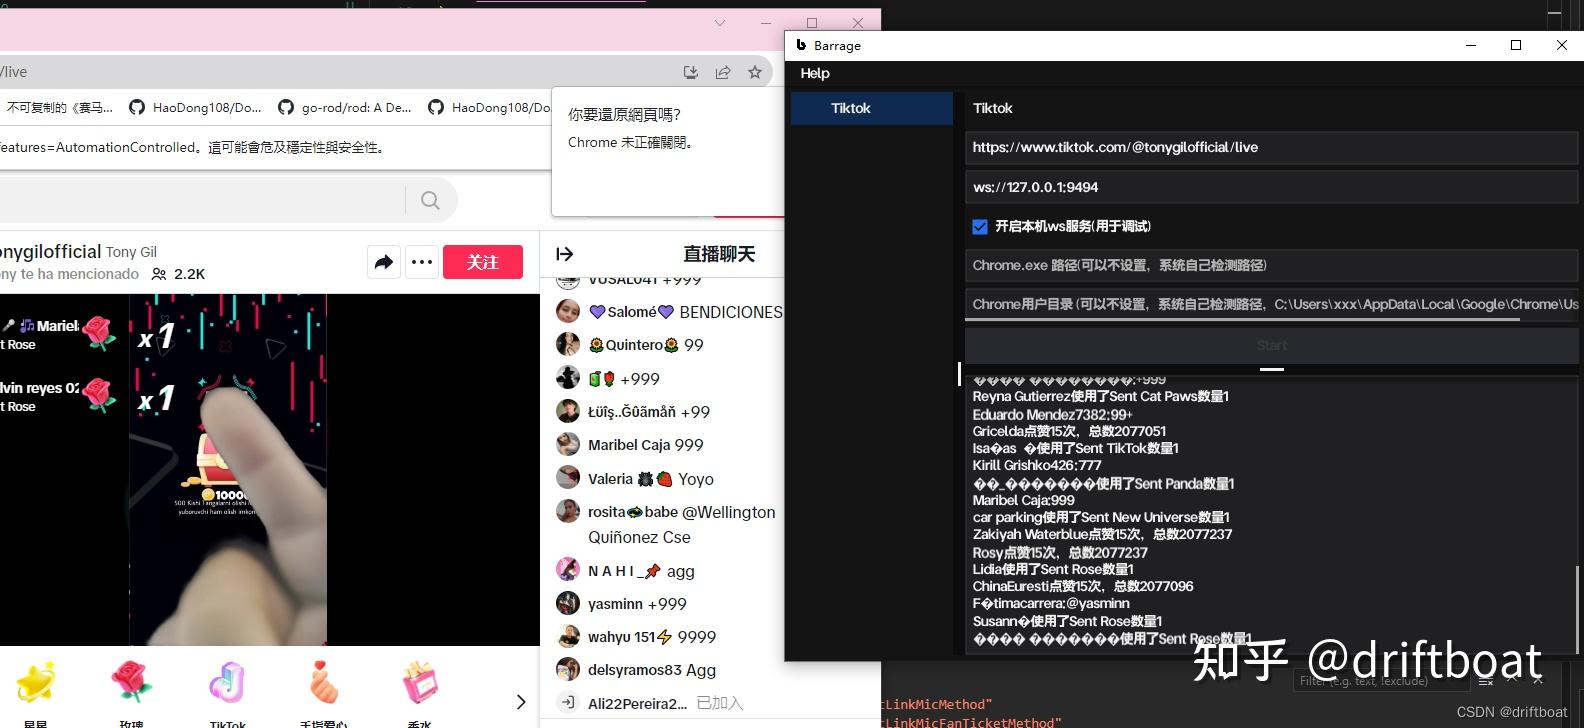Viewport: 1584px width, 728px height.
Task: Click the 直播聊天 chat header title
Action: click(719, 254)
